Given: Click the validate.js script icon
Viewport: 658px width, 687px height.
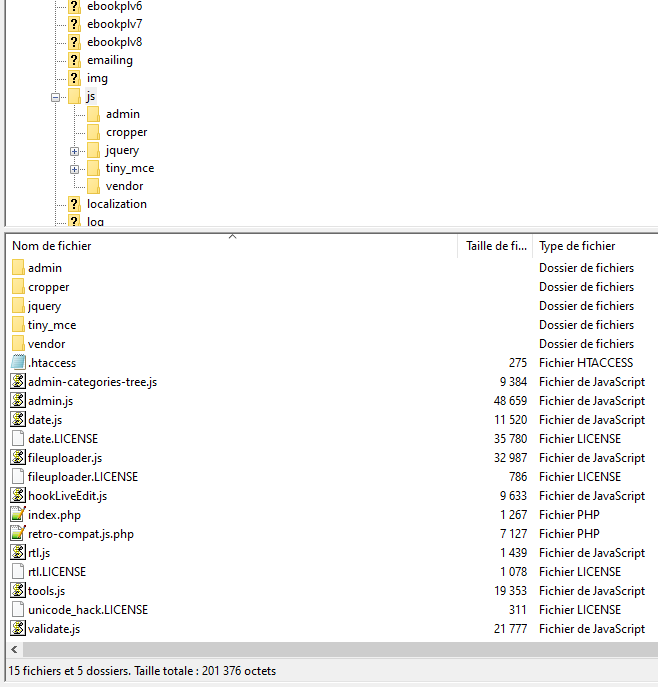Looking at the screenshot, I should [x=18, y=629].
